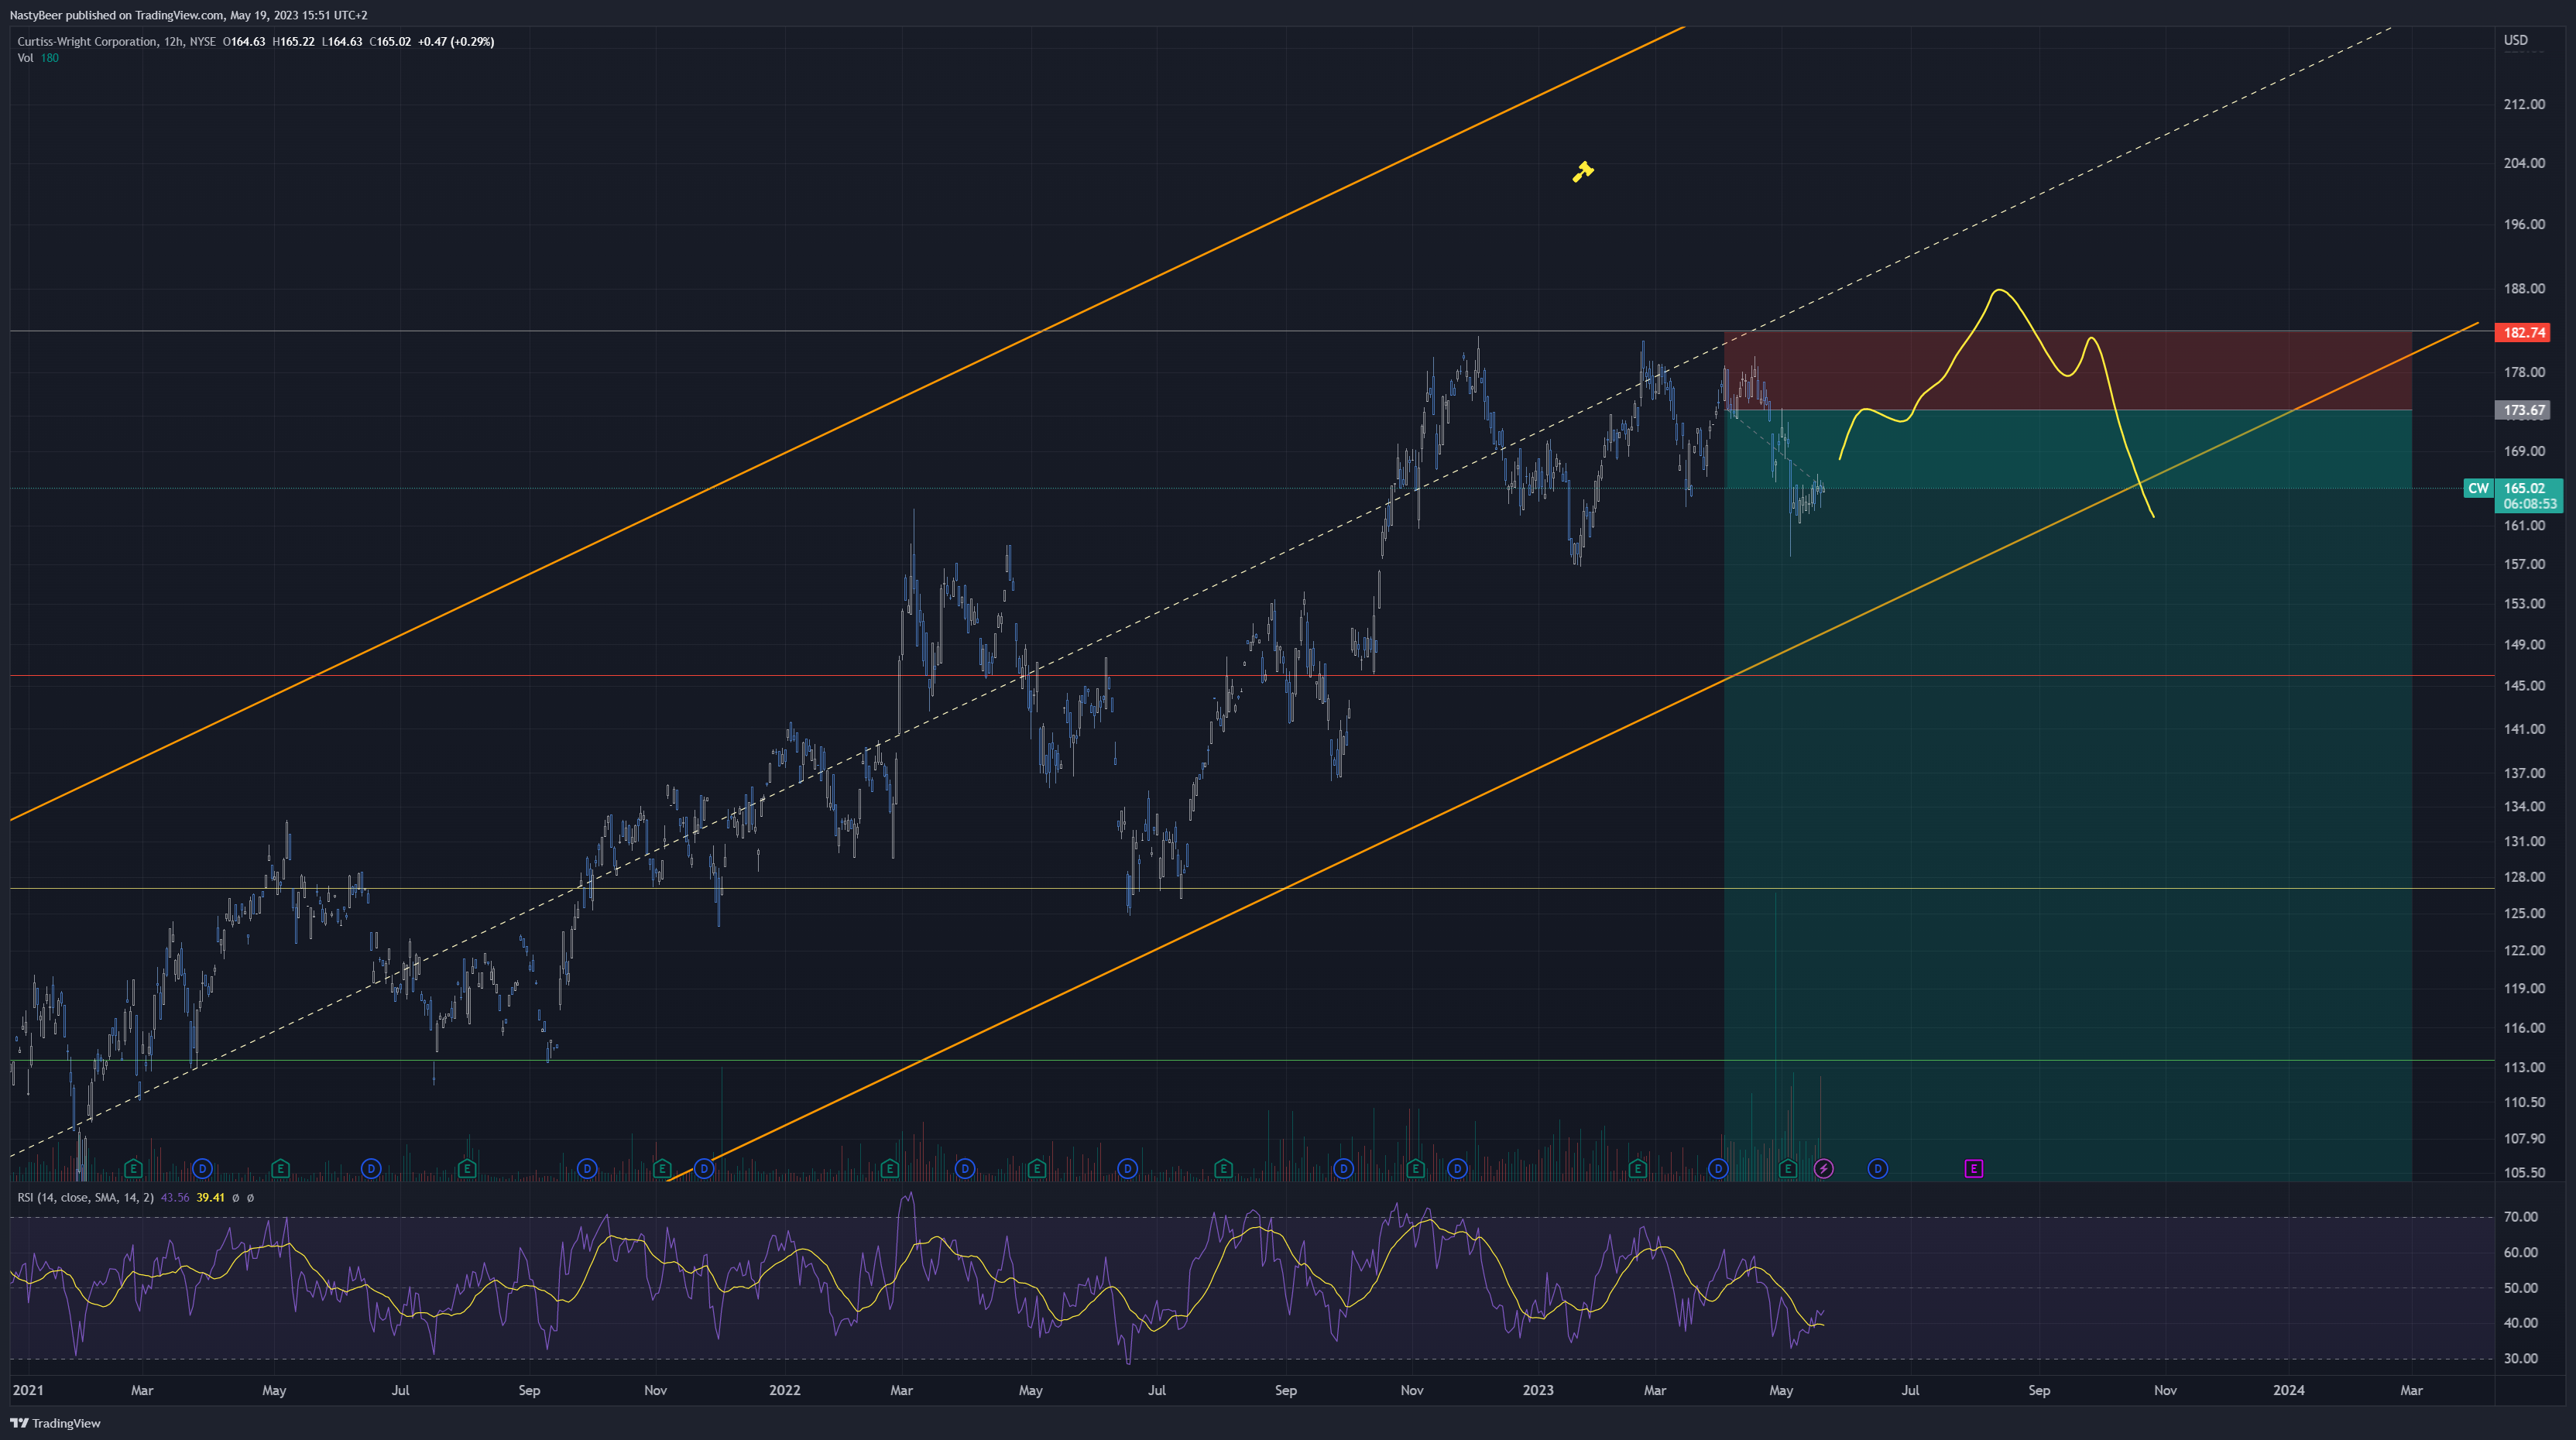
Task: Click the pink lightning bolt marker
Action: pos(1824,1168)
